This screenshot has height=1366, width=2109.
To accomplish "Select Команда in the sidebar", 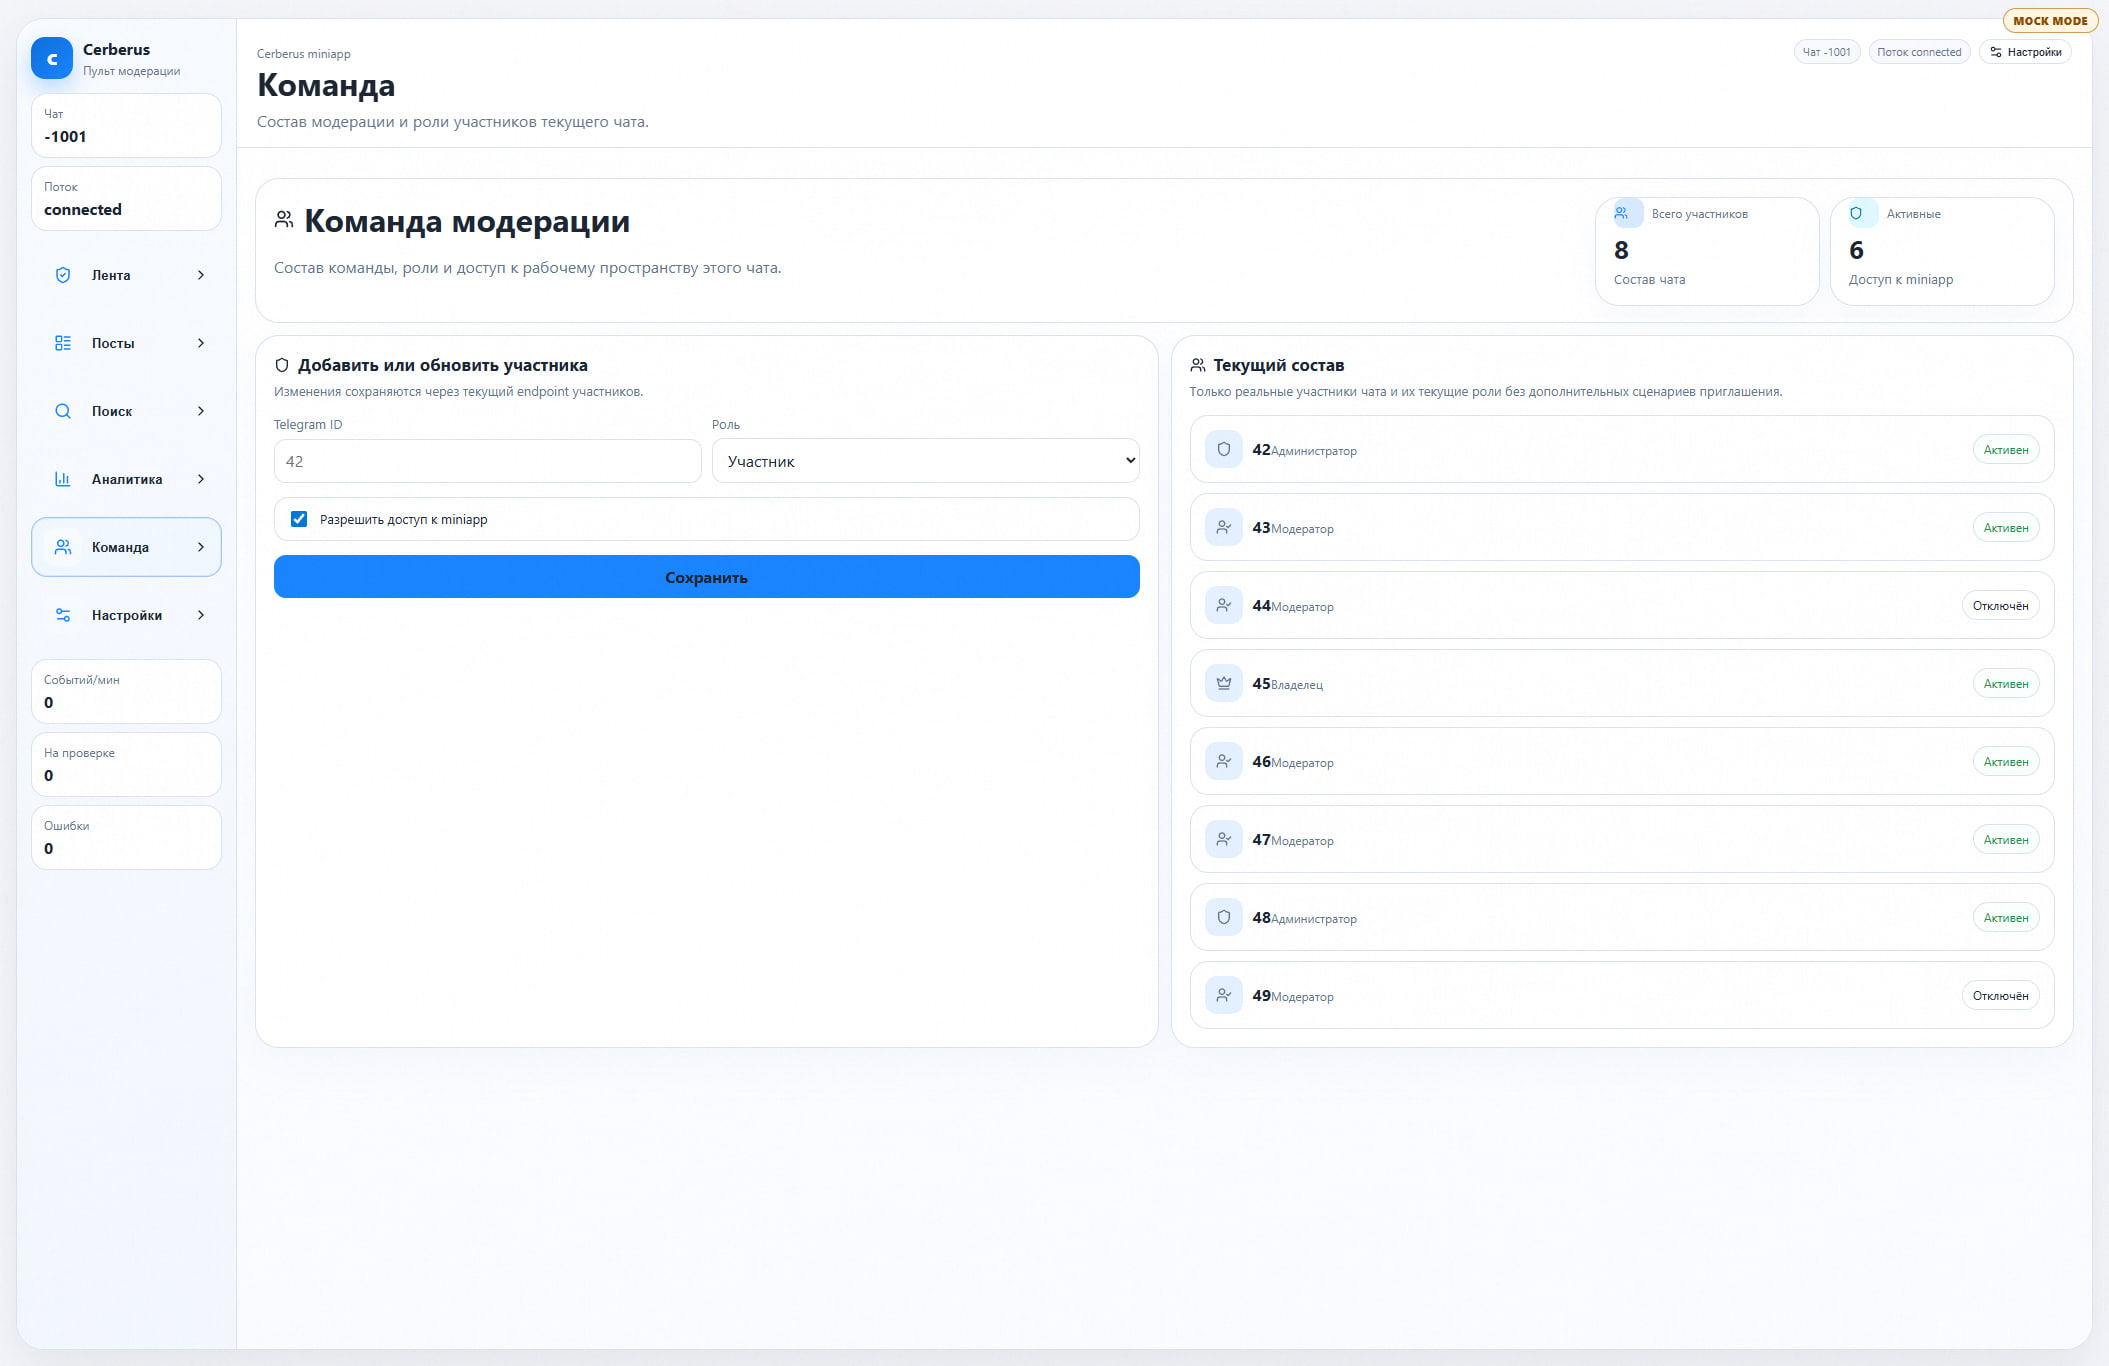I will 126,547.
